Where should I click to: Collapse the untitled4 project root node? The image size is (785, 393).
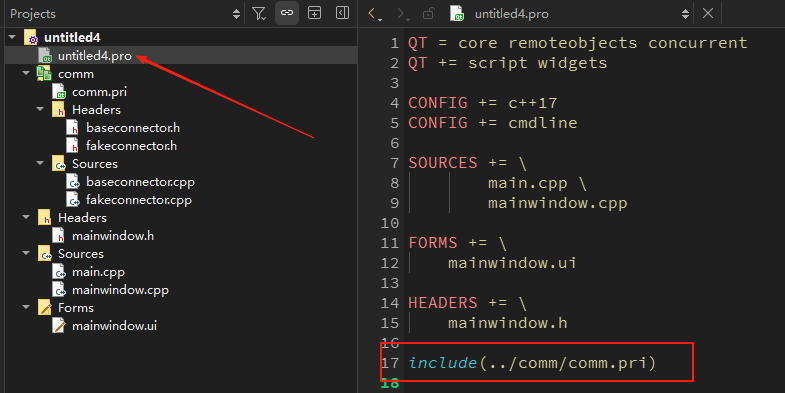pos(13,37)
